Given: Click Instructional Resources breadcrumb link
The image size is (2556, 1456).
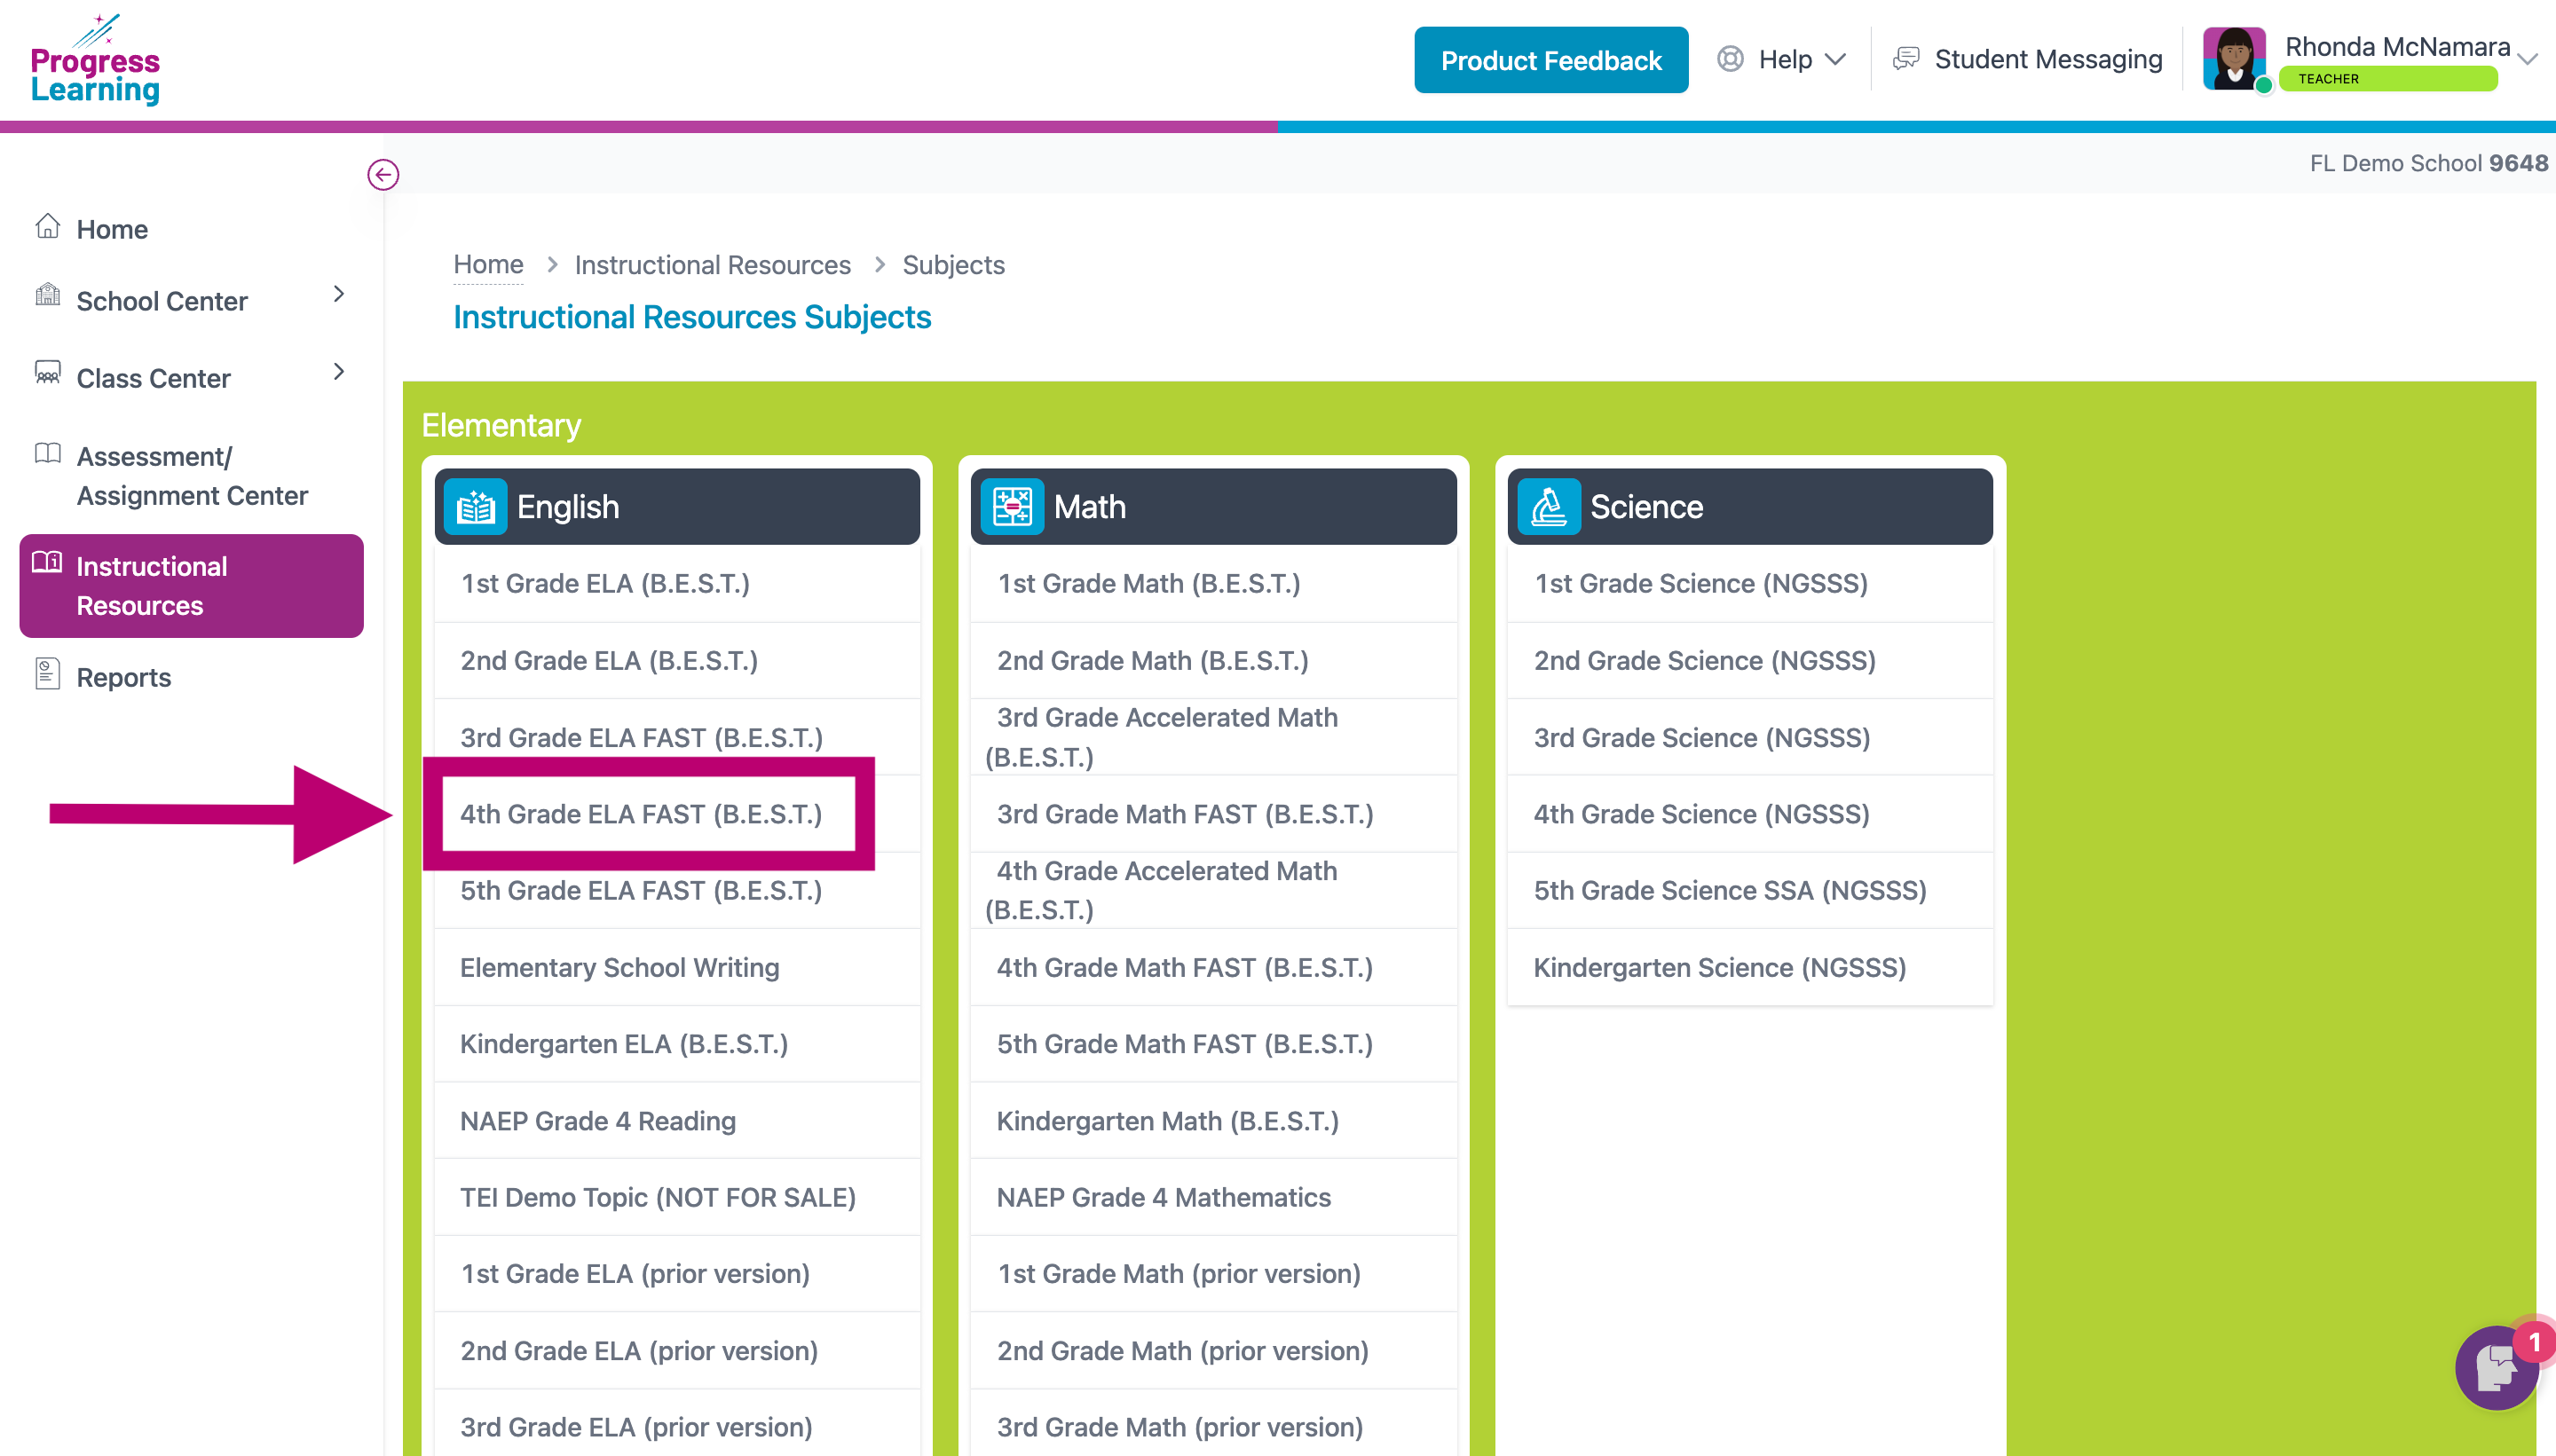Looking at the screenshot, I should click(712, 265).
